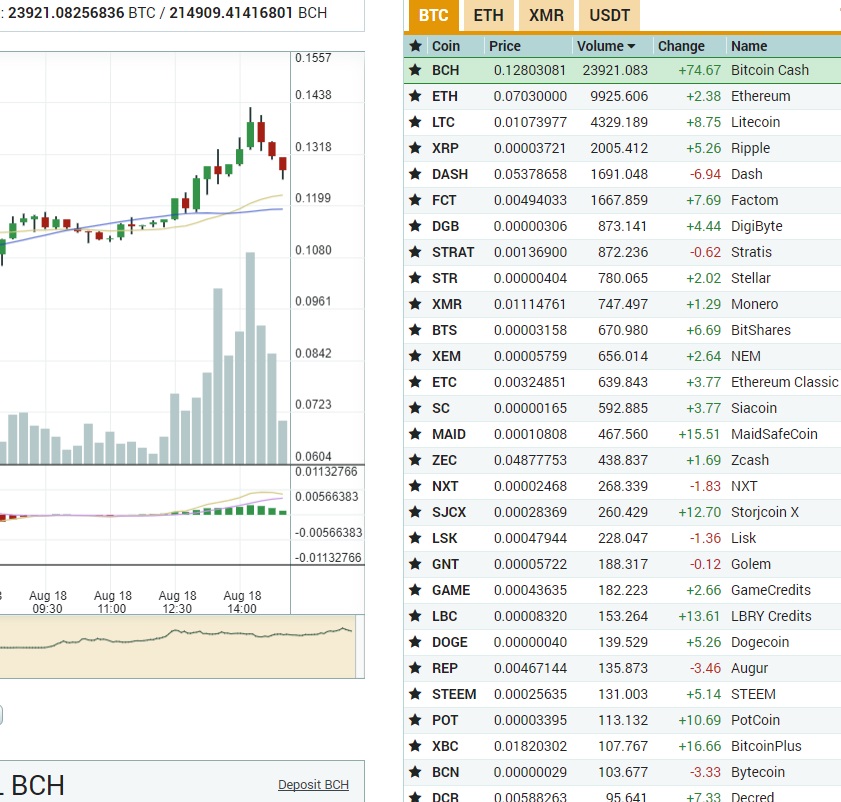
Task: Open the Stratis market row
Action: (x=622, y=252)
